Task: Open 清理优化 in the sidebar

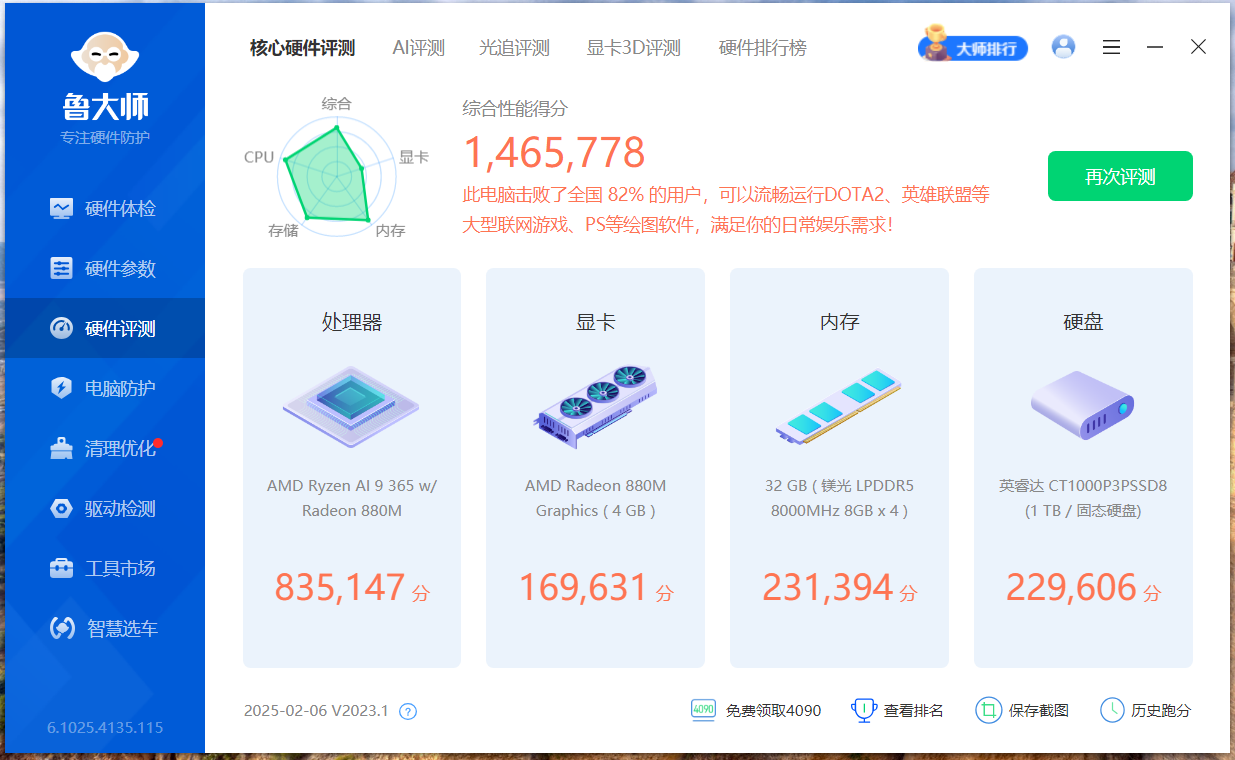Action: (x=104, y=448)
